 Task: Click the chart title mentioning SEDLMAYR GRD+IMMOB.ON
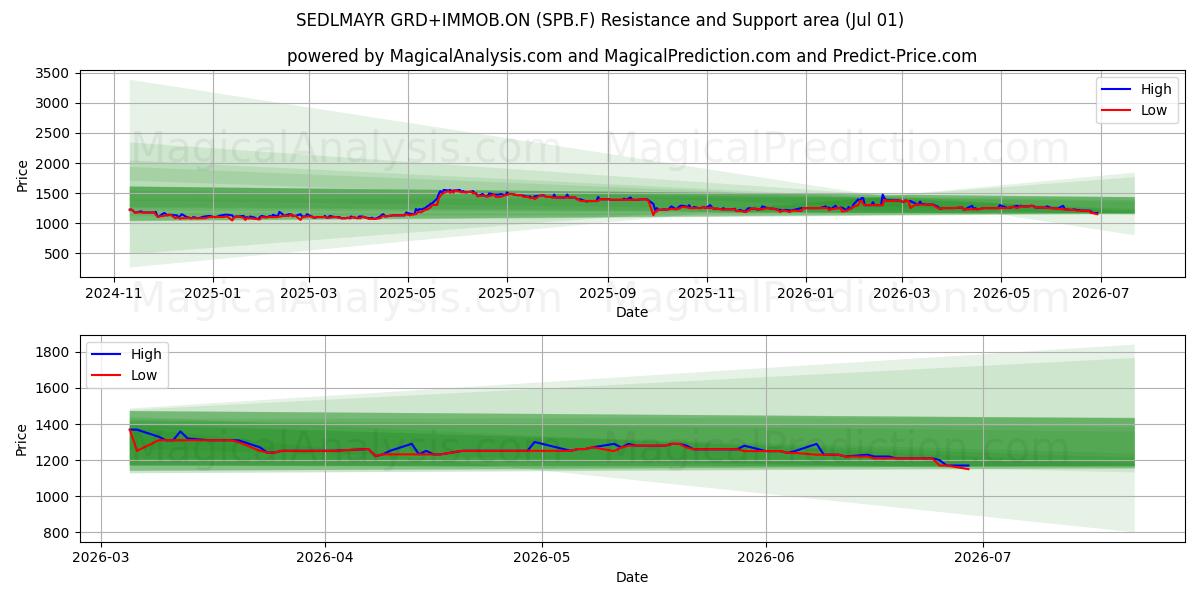point(600,20)
